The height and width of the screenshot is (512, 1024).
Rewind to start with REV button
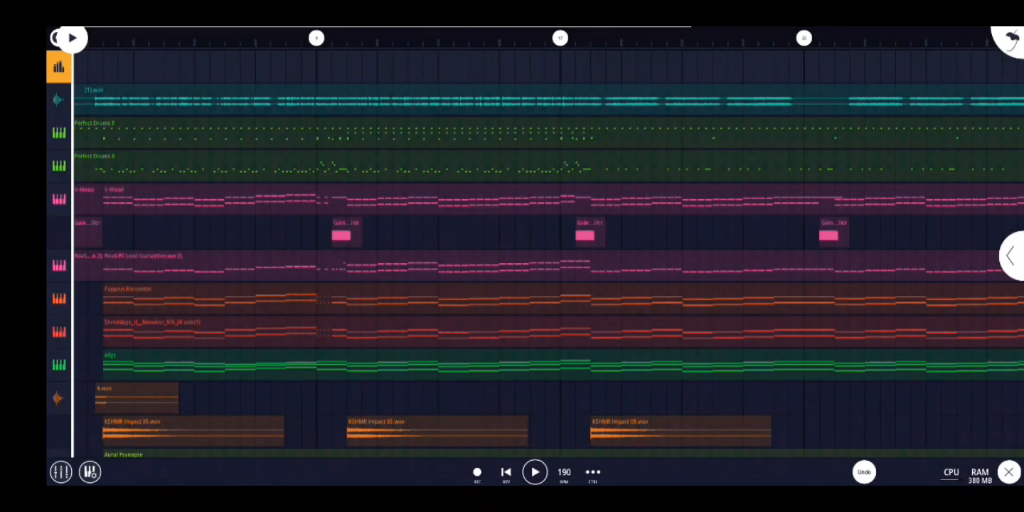[x=506, y=475]
